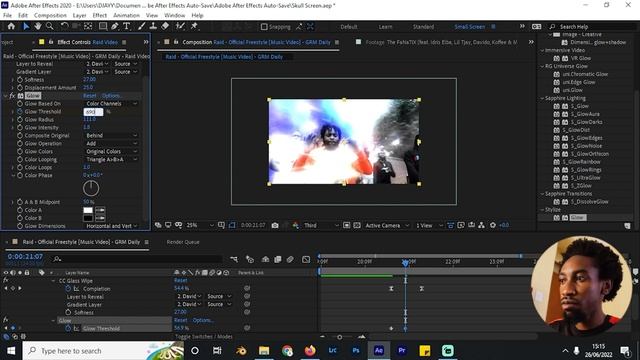Open Photoshop from taskbar
640x360 pixels.
pos(356,351)
